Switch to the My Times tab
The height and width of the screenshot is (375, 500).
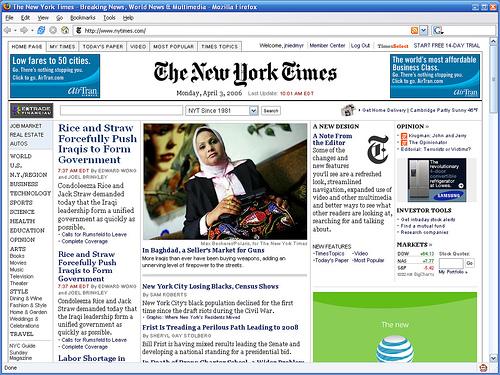(62, 47)
